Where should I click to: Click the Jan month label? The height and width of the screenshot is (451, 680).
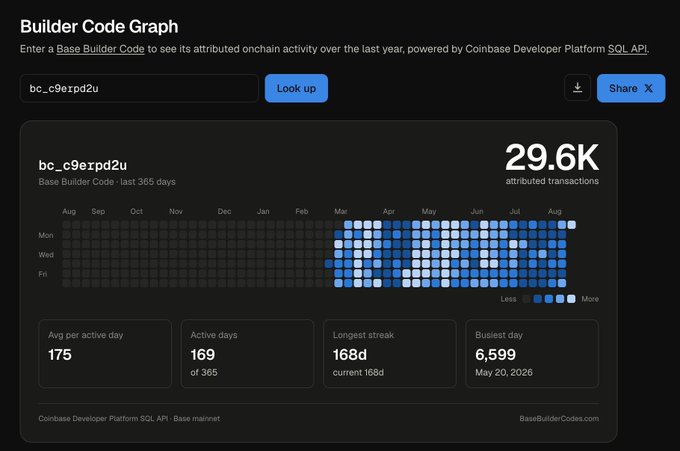click(x=263, y=211)
